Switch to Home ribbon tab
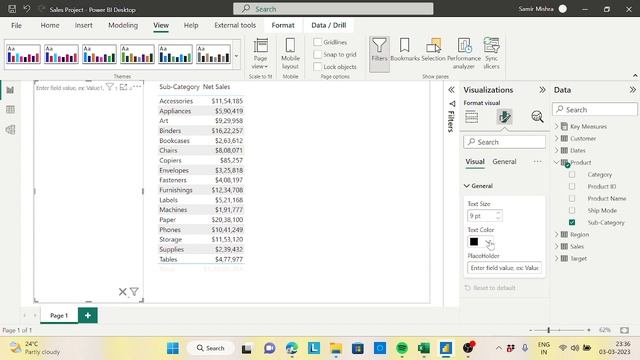Screen dimensions: 640x360 coord(50,25)
